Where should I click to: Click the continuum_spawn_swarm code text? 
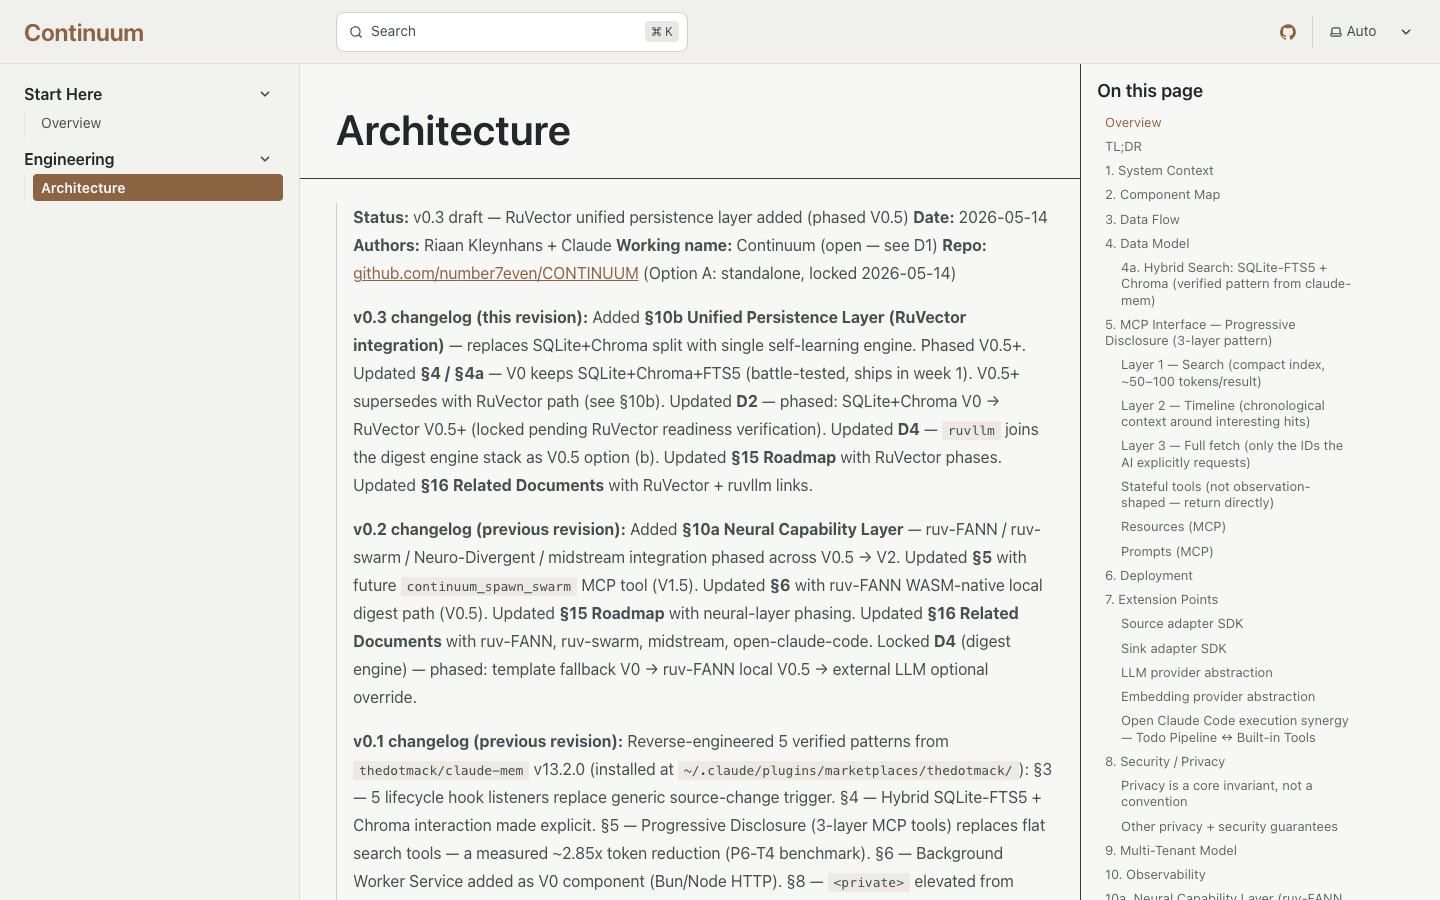[x=489, y=587]
